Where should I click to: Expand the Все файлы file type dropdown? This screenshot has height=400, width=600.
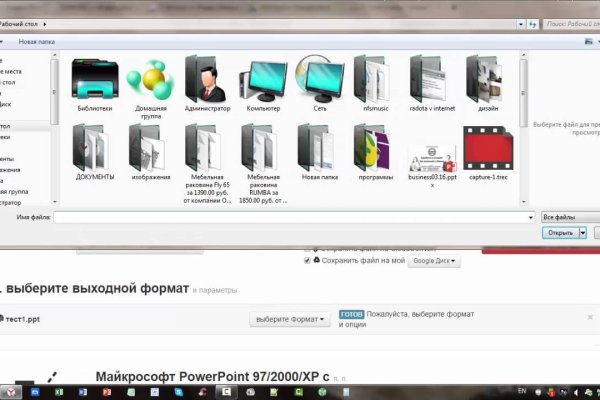point(567,216)
